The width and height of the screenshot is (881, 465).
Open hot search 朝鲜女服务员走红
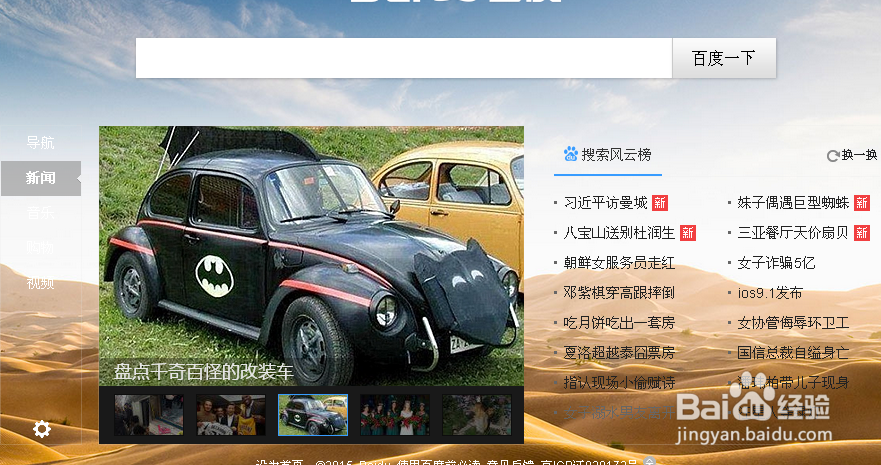(619, 263)
